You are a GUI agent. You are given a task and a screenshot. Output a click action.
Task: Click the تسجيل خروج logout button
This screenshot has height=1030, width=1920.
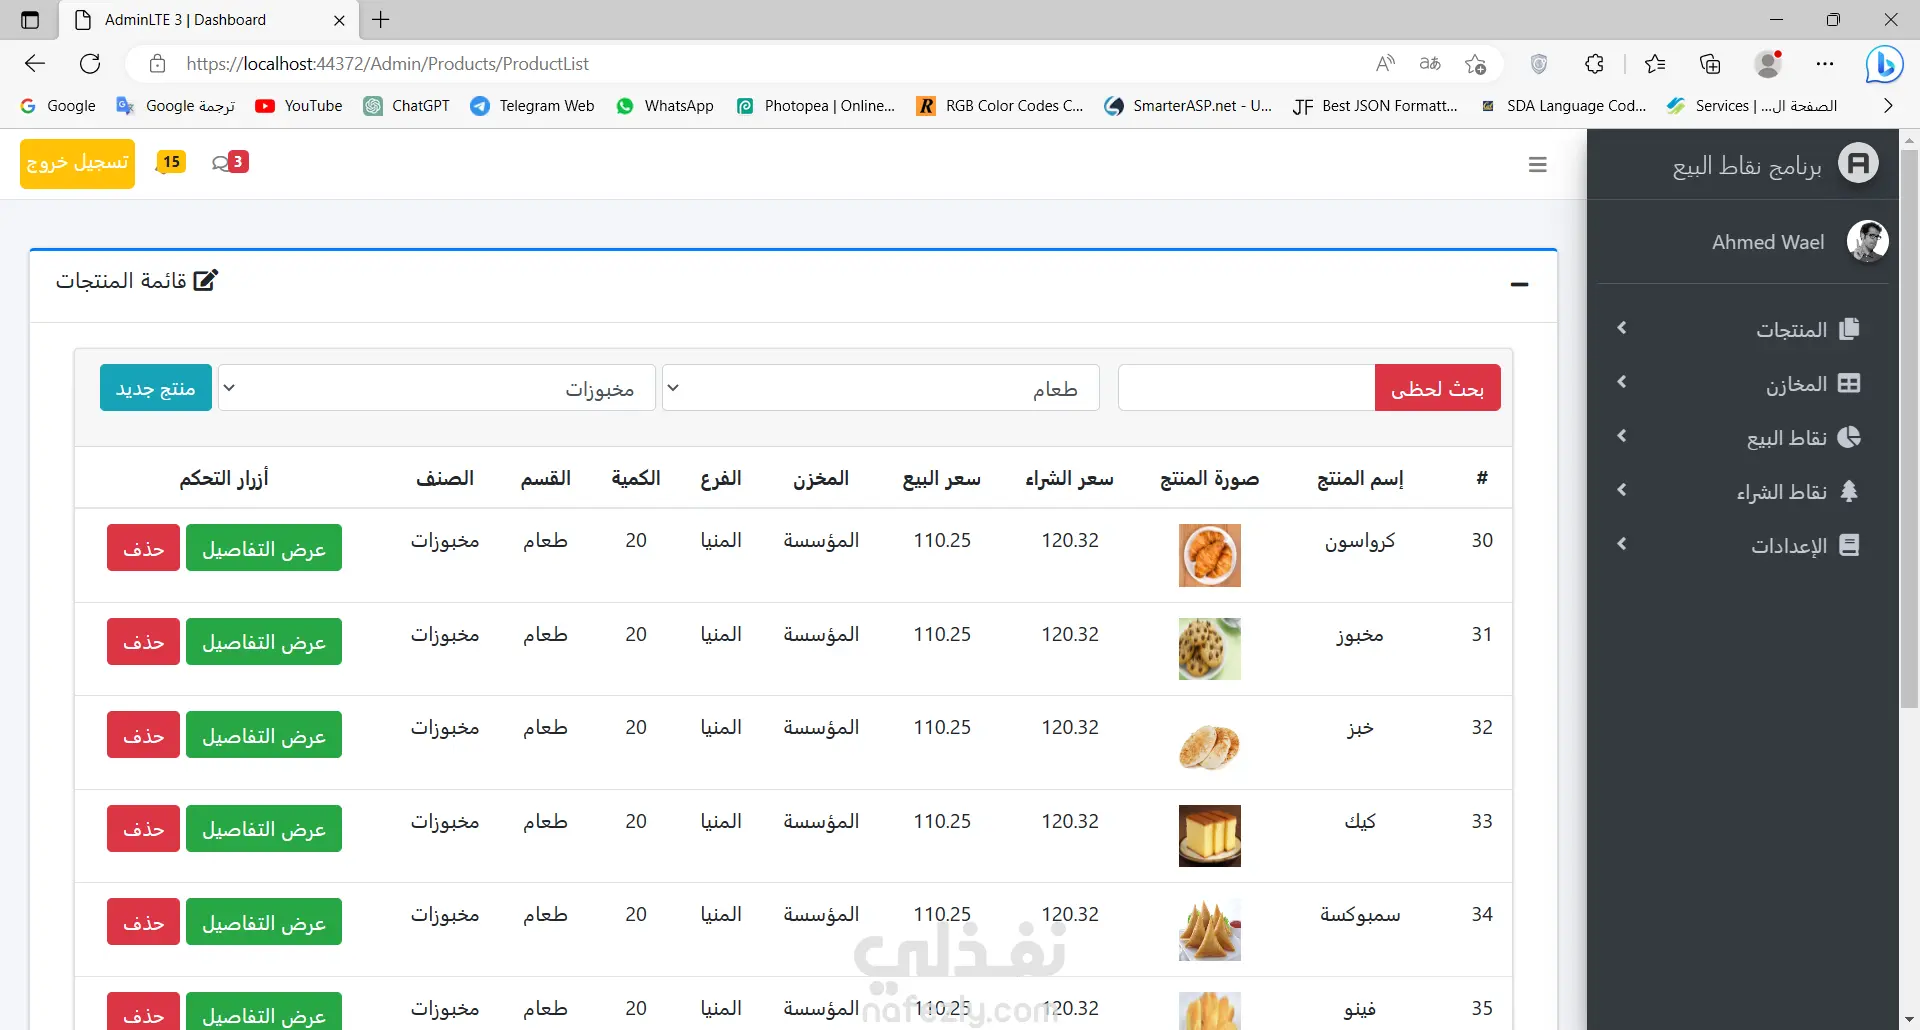coord(77,163)
